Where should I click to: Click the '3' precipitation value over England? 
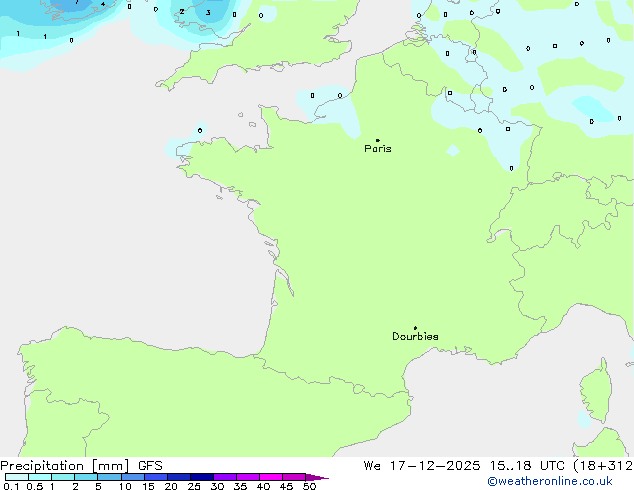[208, 13]
